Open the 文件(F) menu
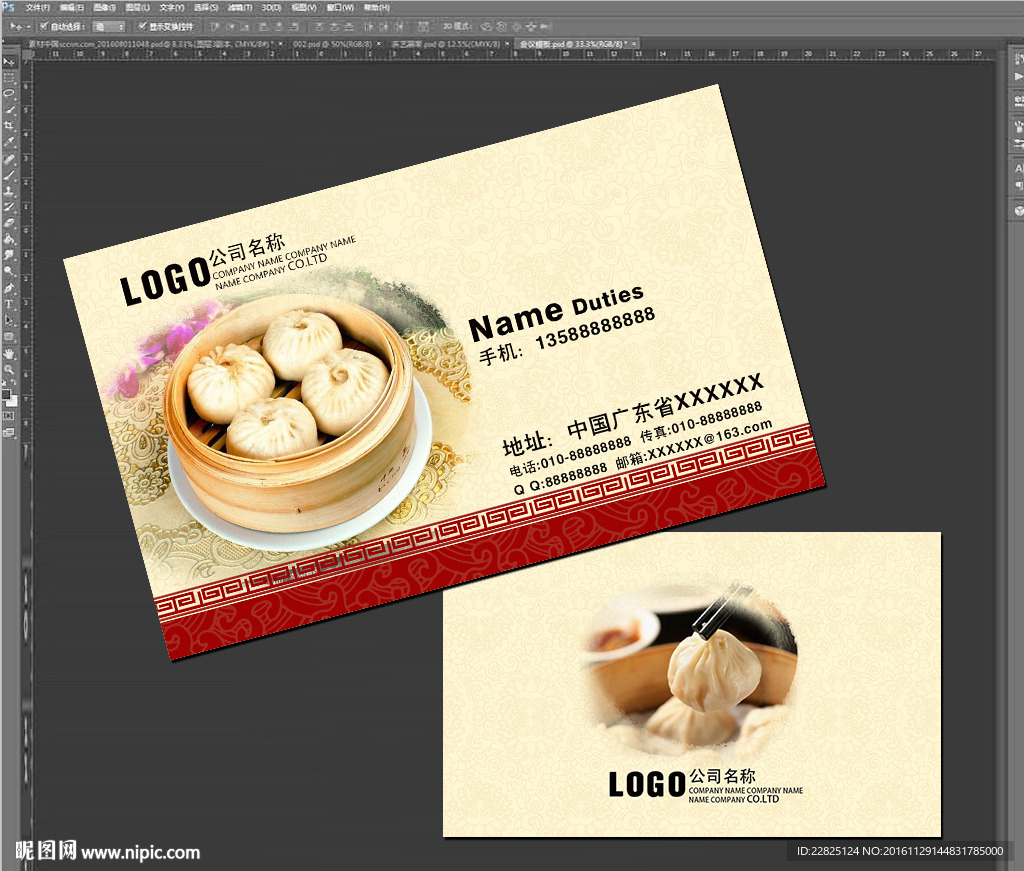The image size is (1024, 871). click(x=37, y=7)
